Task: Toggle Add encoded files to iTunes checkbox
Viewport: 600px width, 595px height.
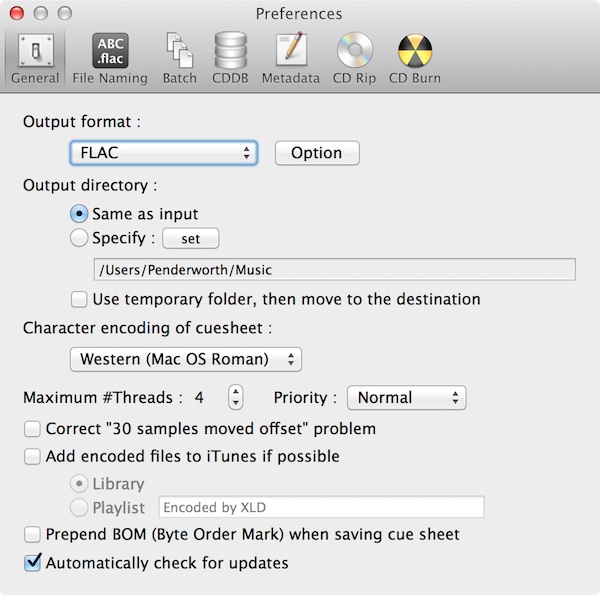Action: tap(32, 456)
